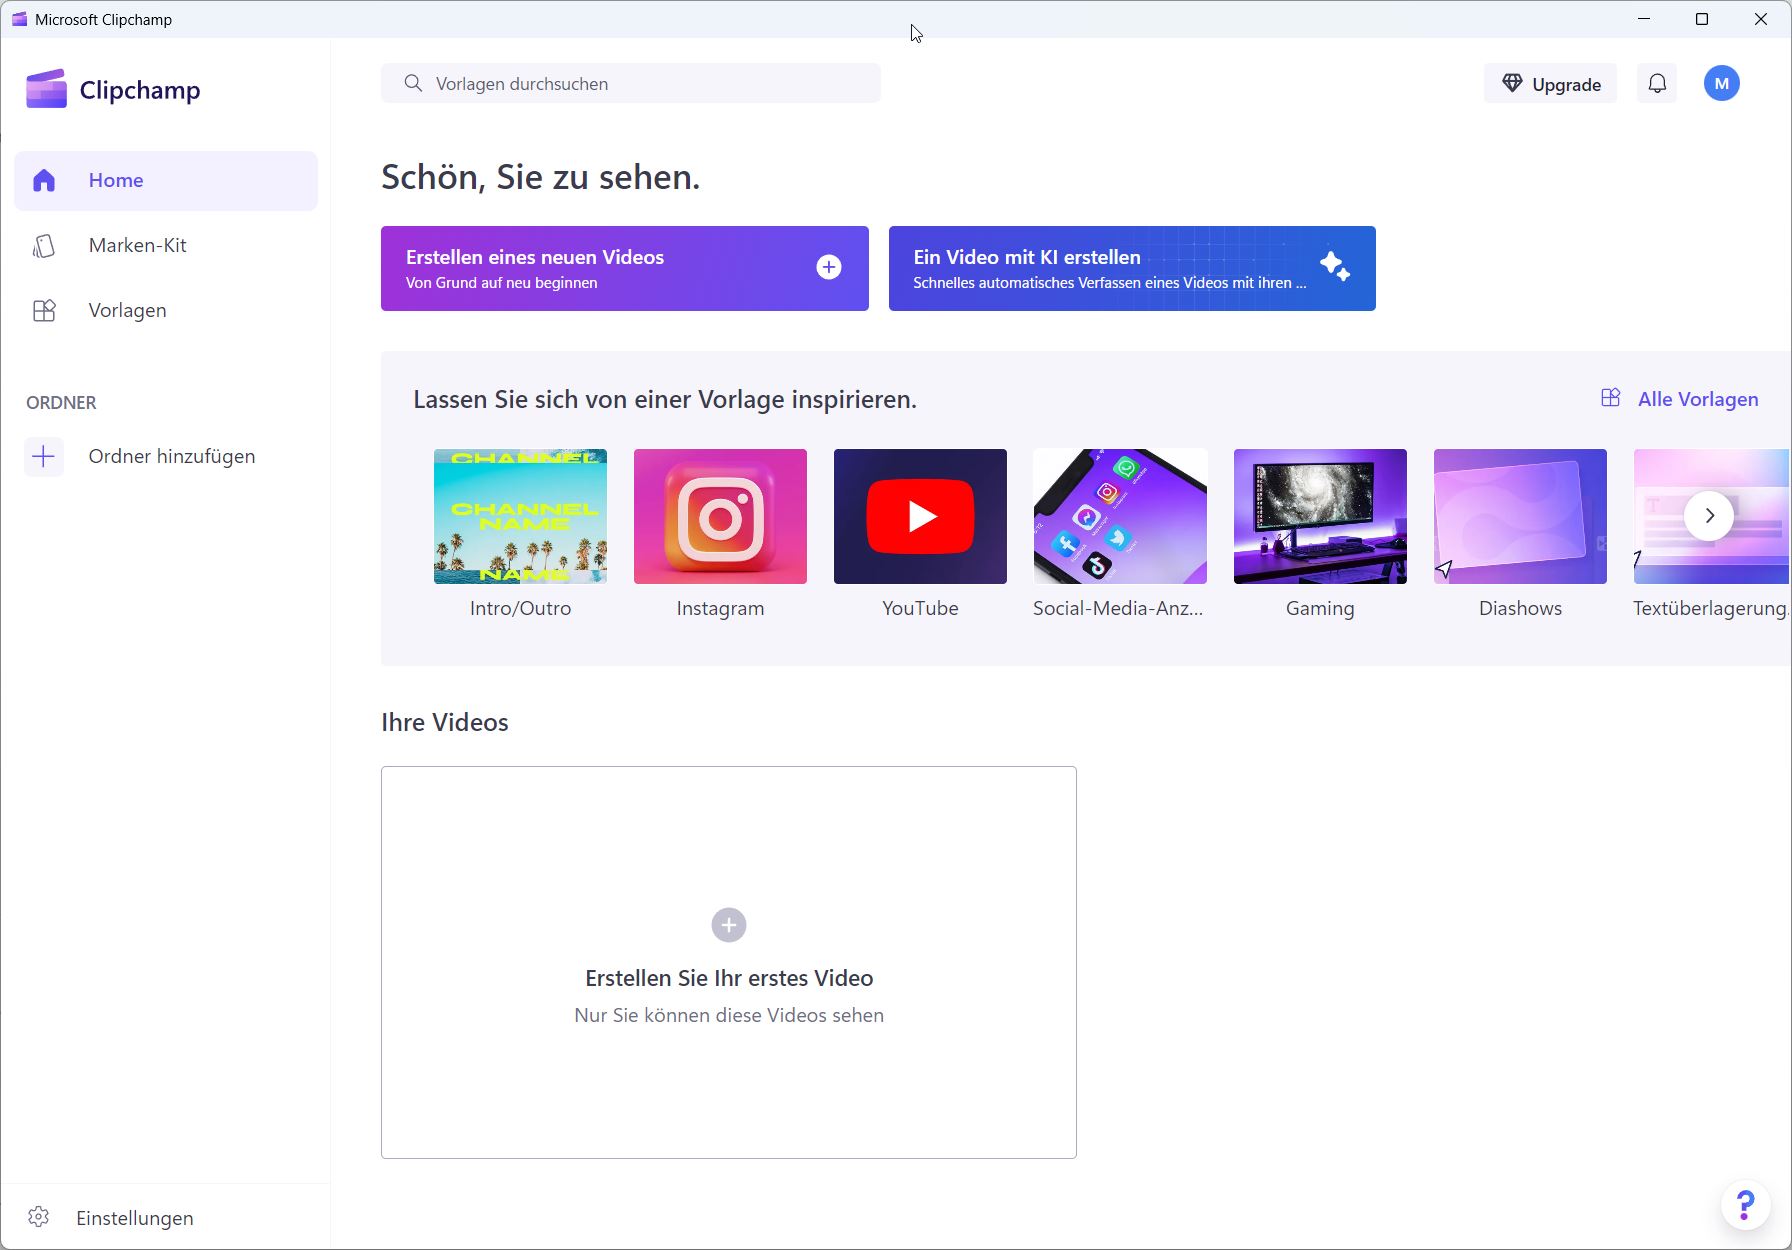Maximize the Clipchamp window
Image resolution: width=1792 pixels, height=1250 pixels.
(1702, 19)
